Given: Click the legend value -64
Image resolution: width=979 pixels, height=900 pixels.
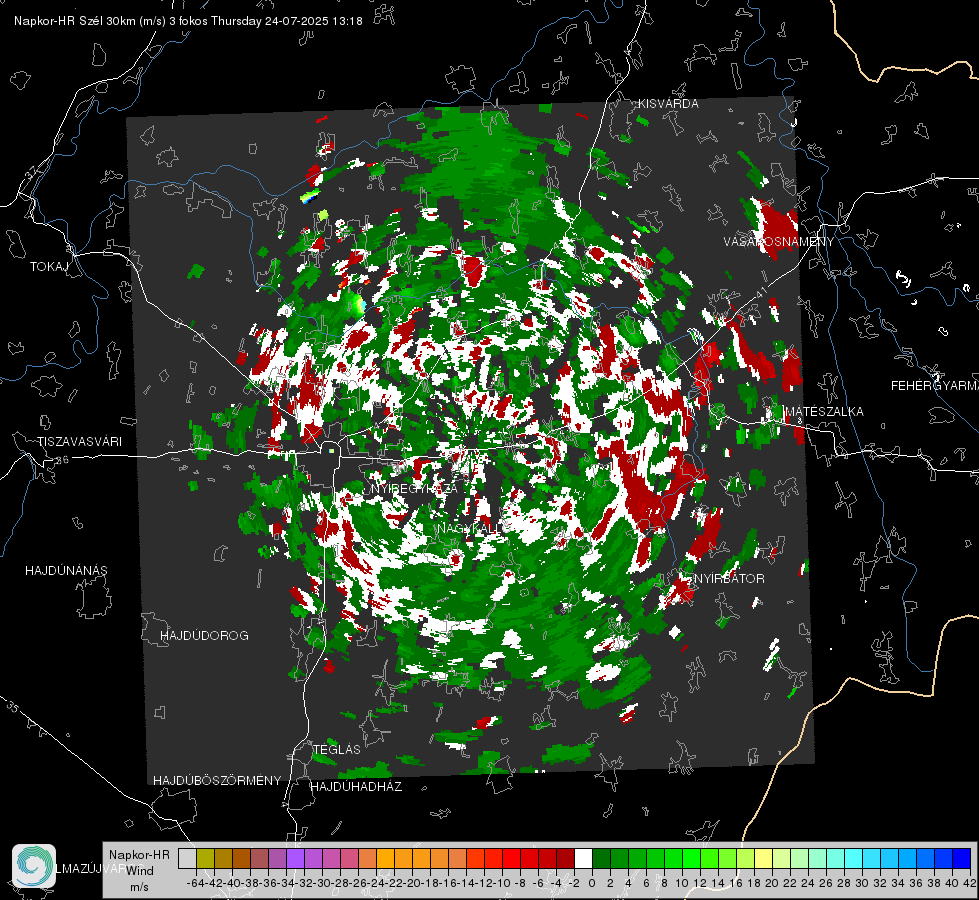Looking at the screenshot, I should pyautogui.click(x=195, y=883).
